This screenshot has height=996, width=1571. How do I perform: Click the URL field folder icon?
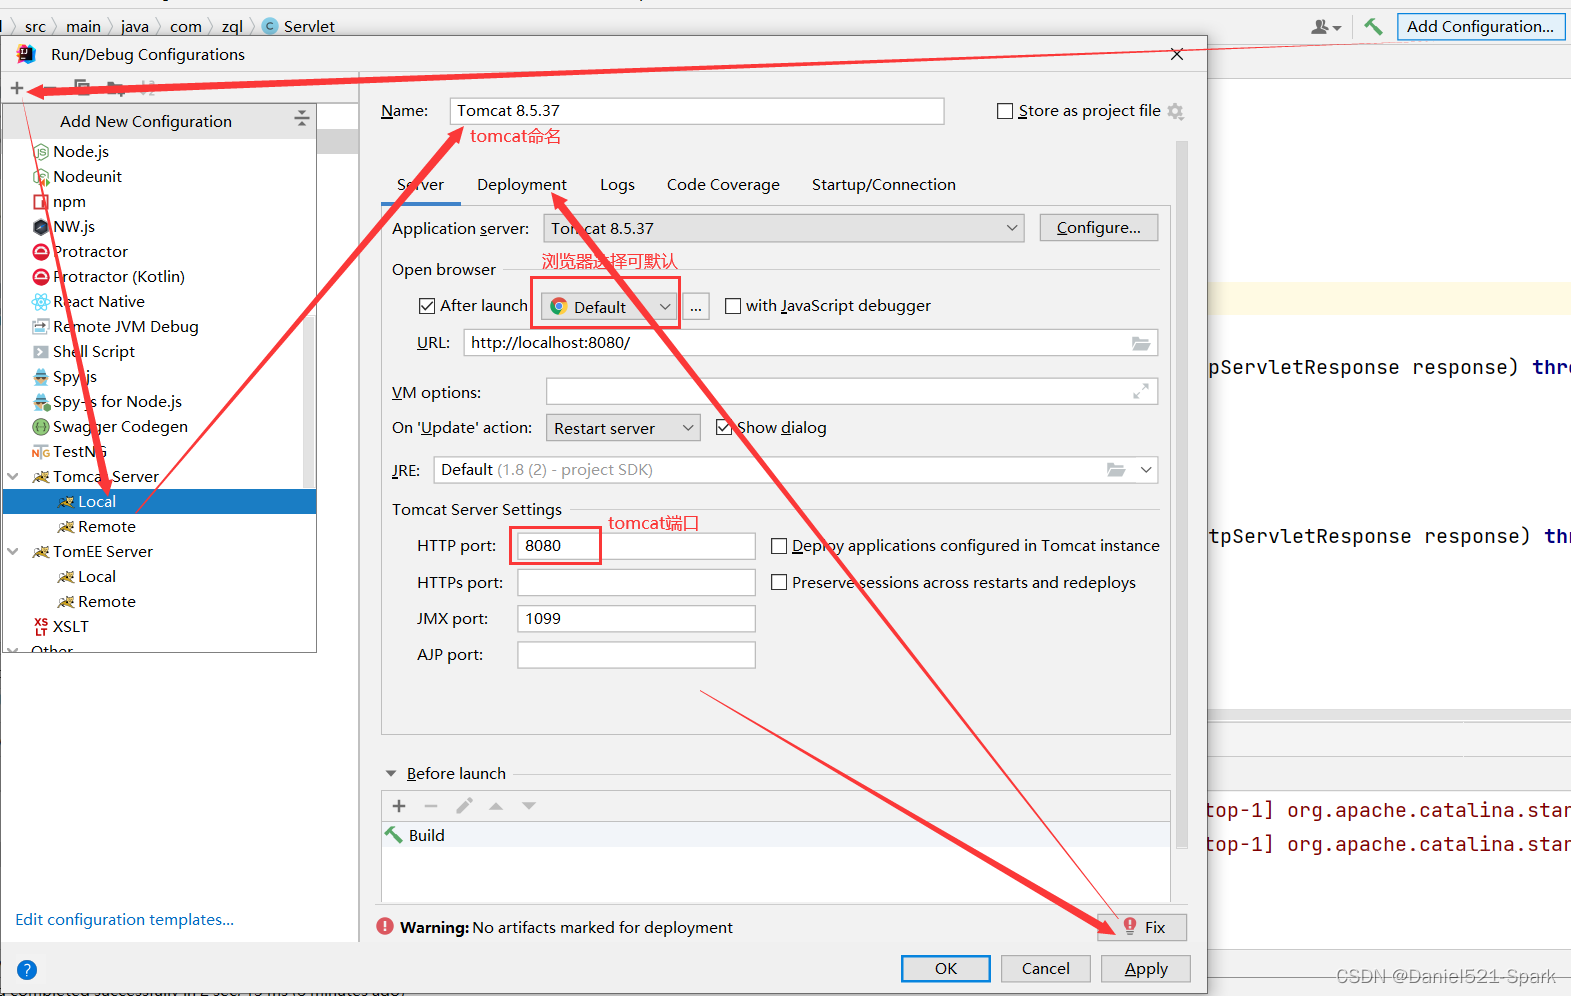[x=1140, y=343]
